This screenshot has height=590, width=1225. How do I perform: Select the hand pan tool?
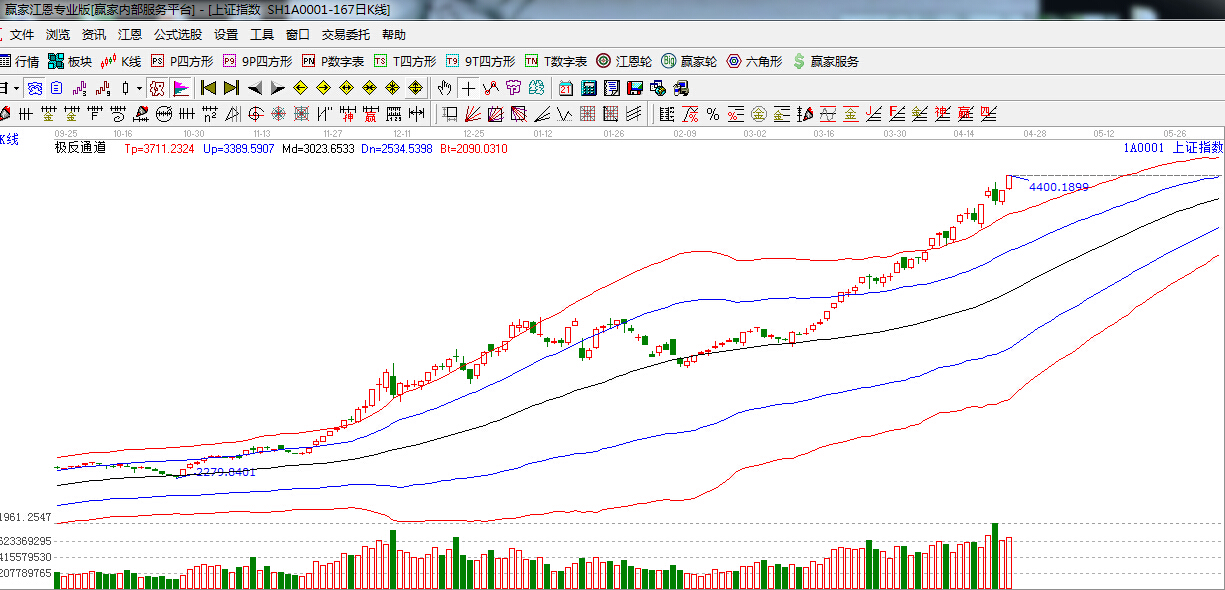click(445, 88)
